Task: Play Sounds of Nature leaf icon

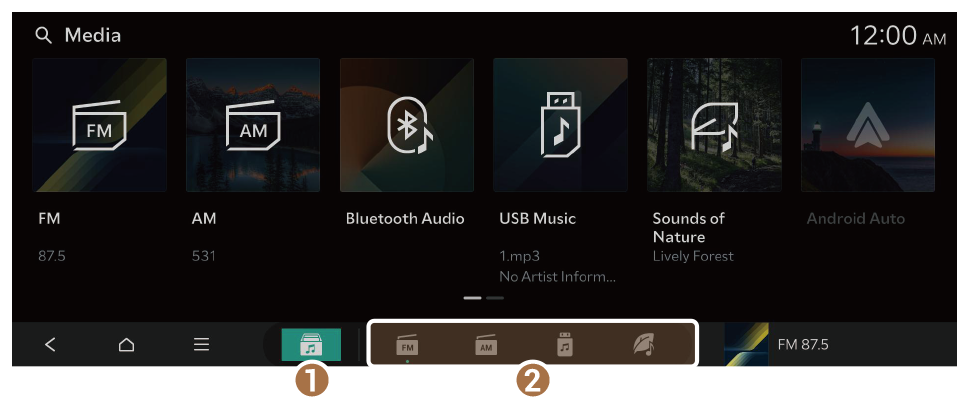Action: point(714,125)
